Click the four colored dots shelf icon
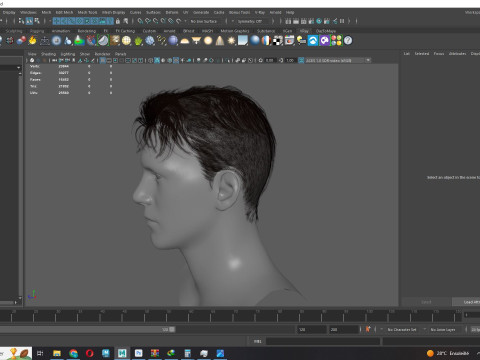The width and height of the screenshot is (480, 360). click(337, 41)
